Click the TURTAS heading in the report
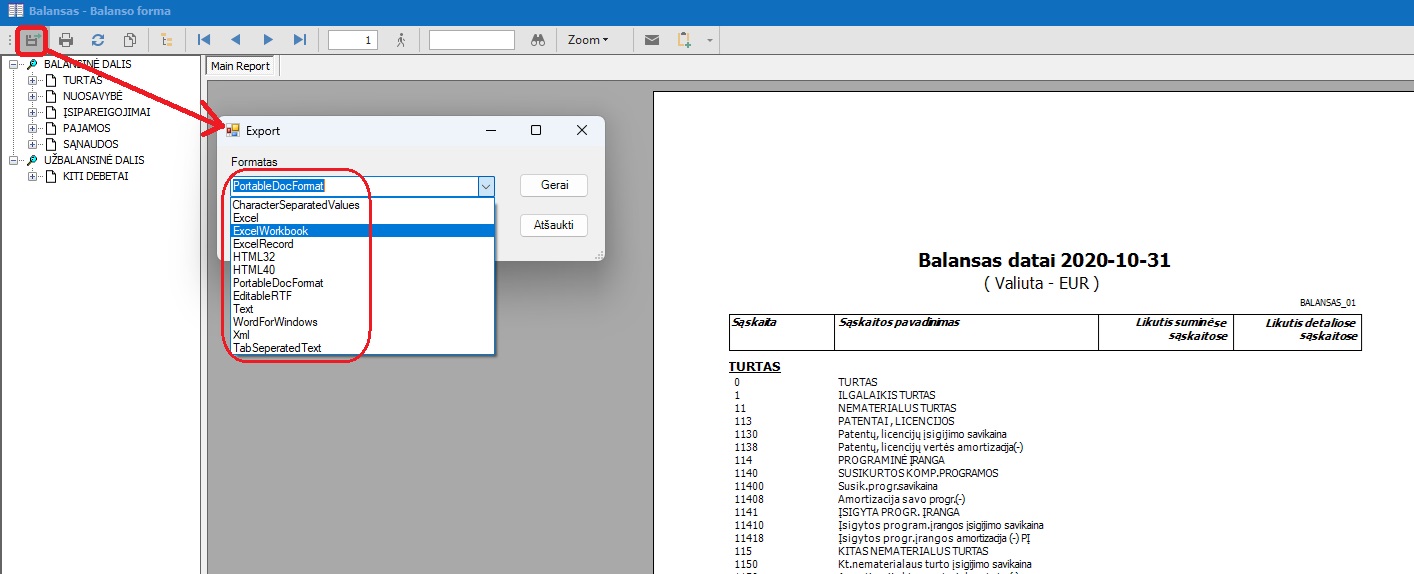This screenshot has height=574, width=1414. [755, 367]
